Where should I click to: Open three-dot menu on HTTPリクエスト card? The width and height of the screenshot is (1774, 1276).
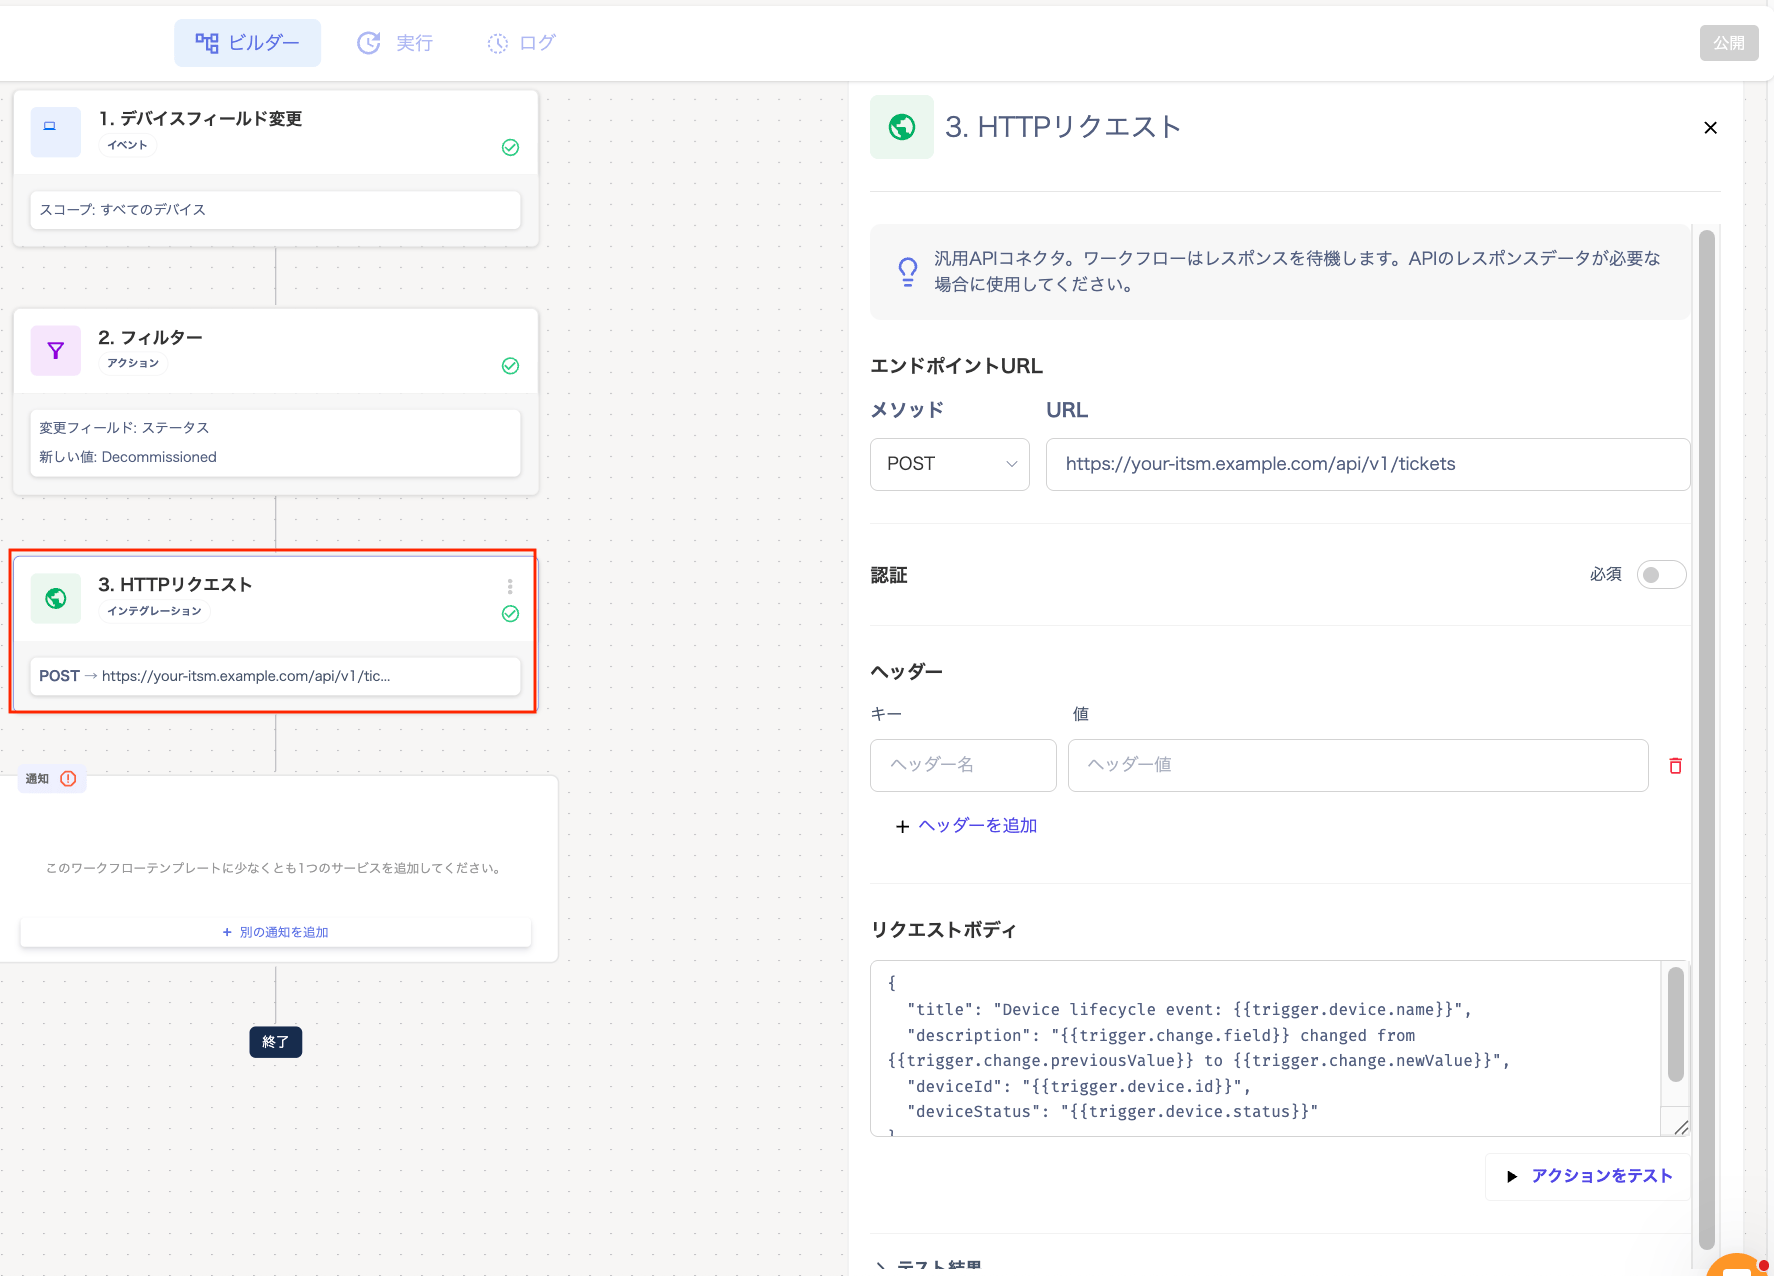point(510,586)
